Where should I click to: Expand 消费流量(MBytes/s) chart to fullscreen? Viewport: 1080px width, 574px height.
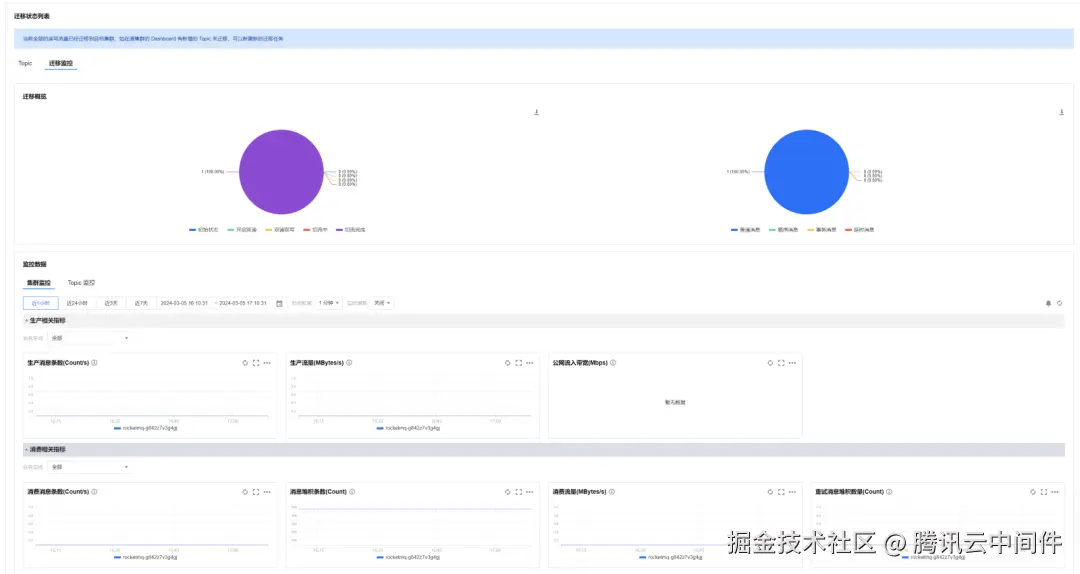point(781,492)
